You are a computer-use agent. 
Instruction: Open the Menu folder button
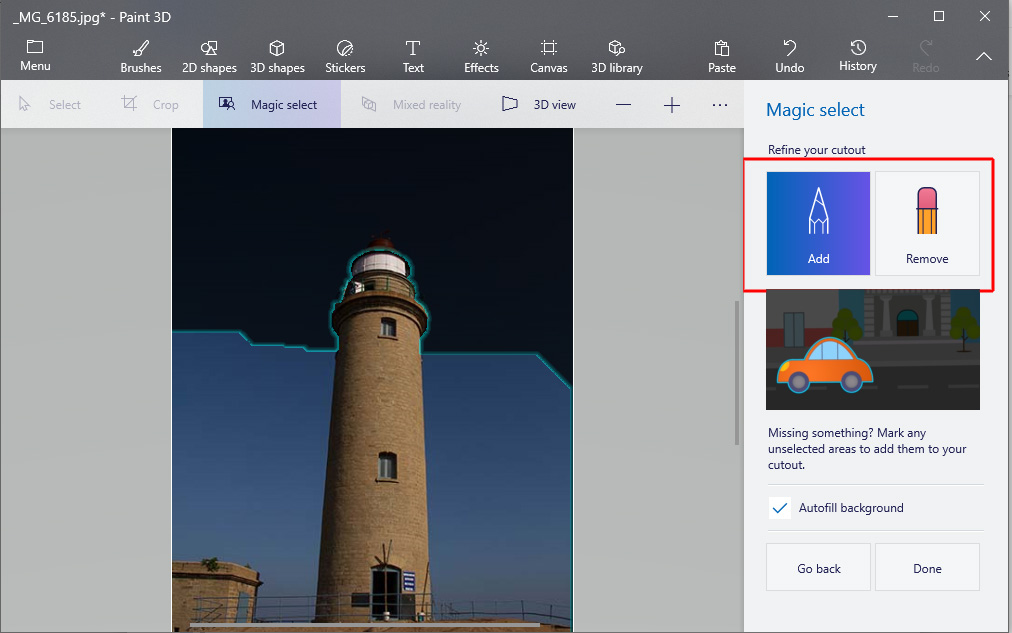tap(35, 56)
